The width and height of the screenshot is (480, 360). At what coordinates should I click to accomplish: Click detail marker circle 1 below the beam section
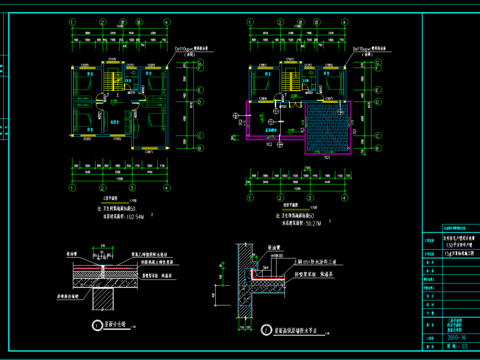[97, 325]
